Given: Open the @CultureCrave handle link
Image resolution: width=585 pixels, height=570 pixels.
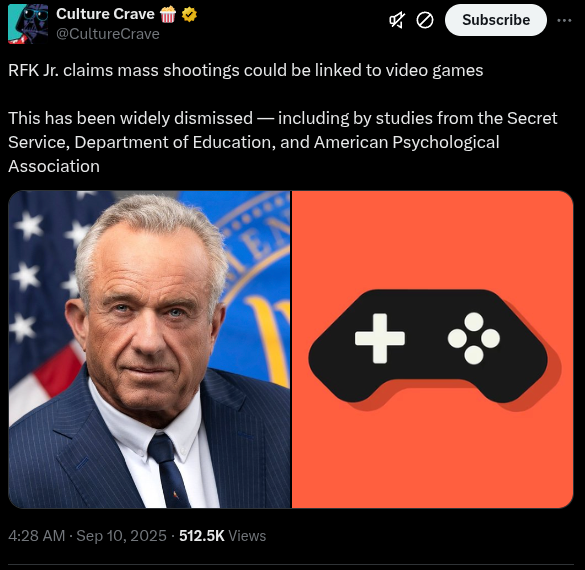Looking at the screenshot, I should click(x=108, y=34).
